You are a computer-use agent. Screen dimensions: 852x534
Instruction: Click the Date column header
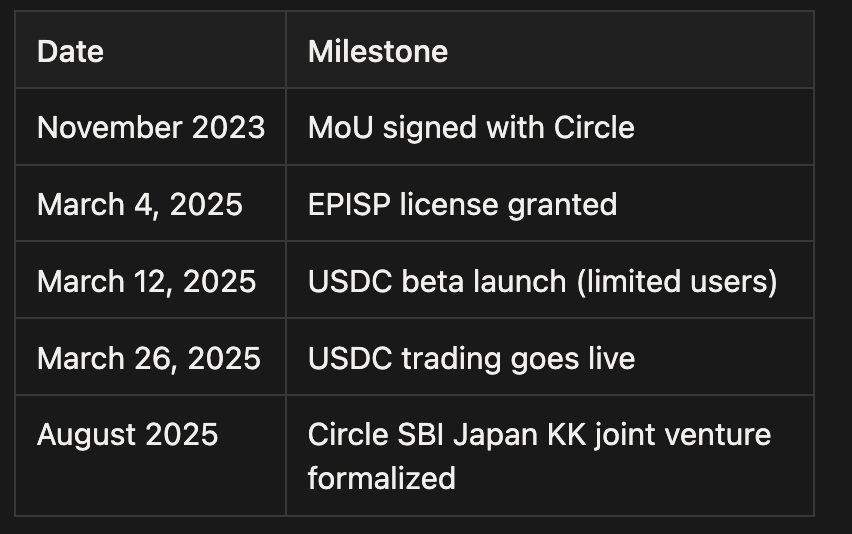pyautogui.click(x=70, y=51)
